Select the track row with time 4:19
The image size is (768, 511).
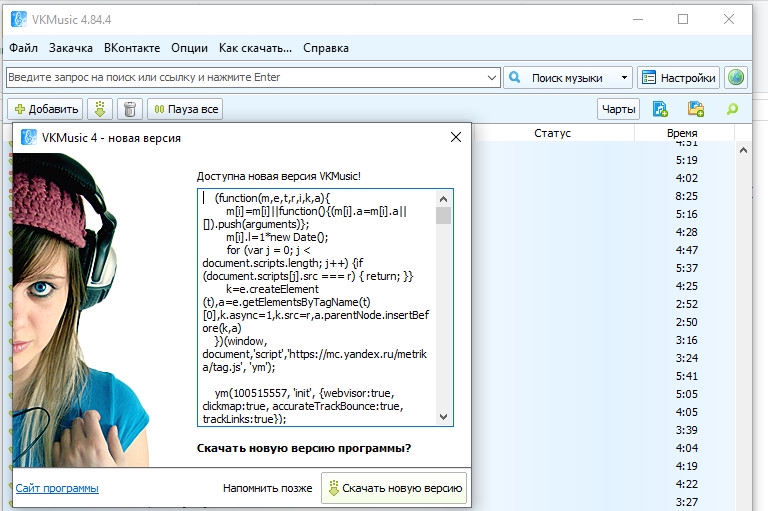click(603, 466)
